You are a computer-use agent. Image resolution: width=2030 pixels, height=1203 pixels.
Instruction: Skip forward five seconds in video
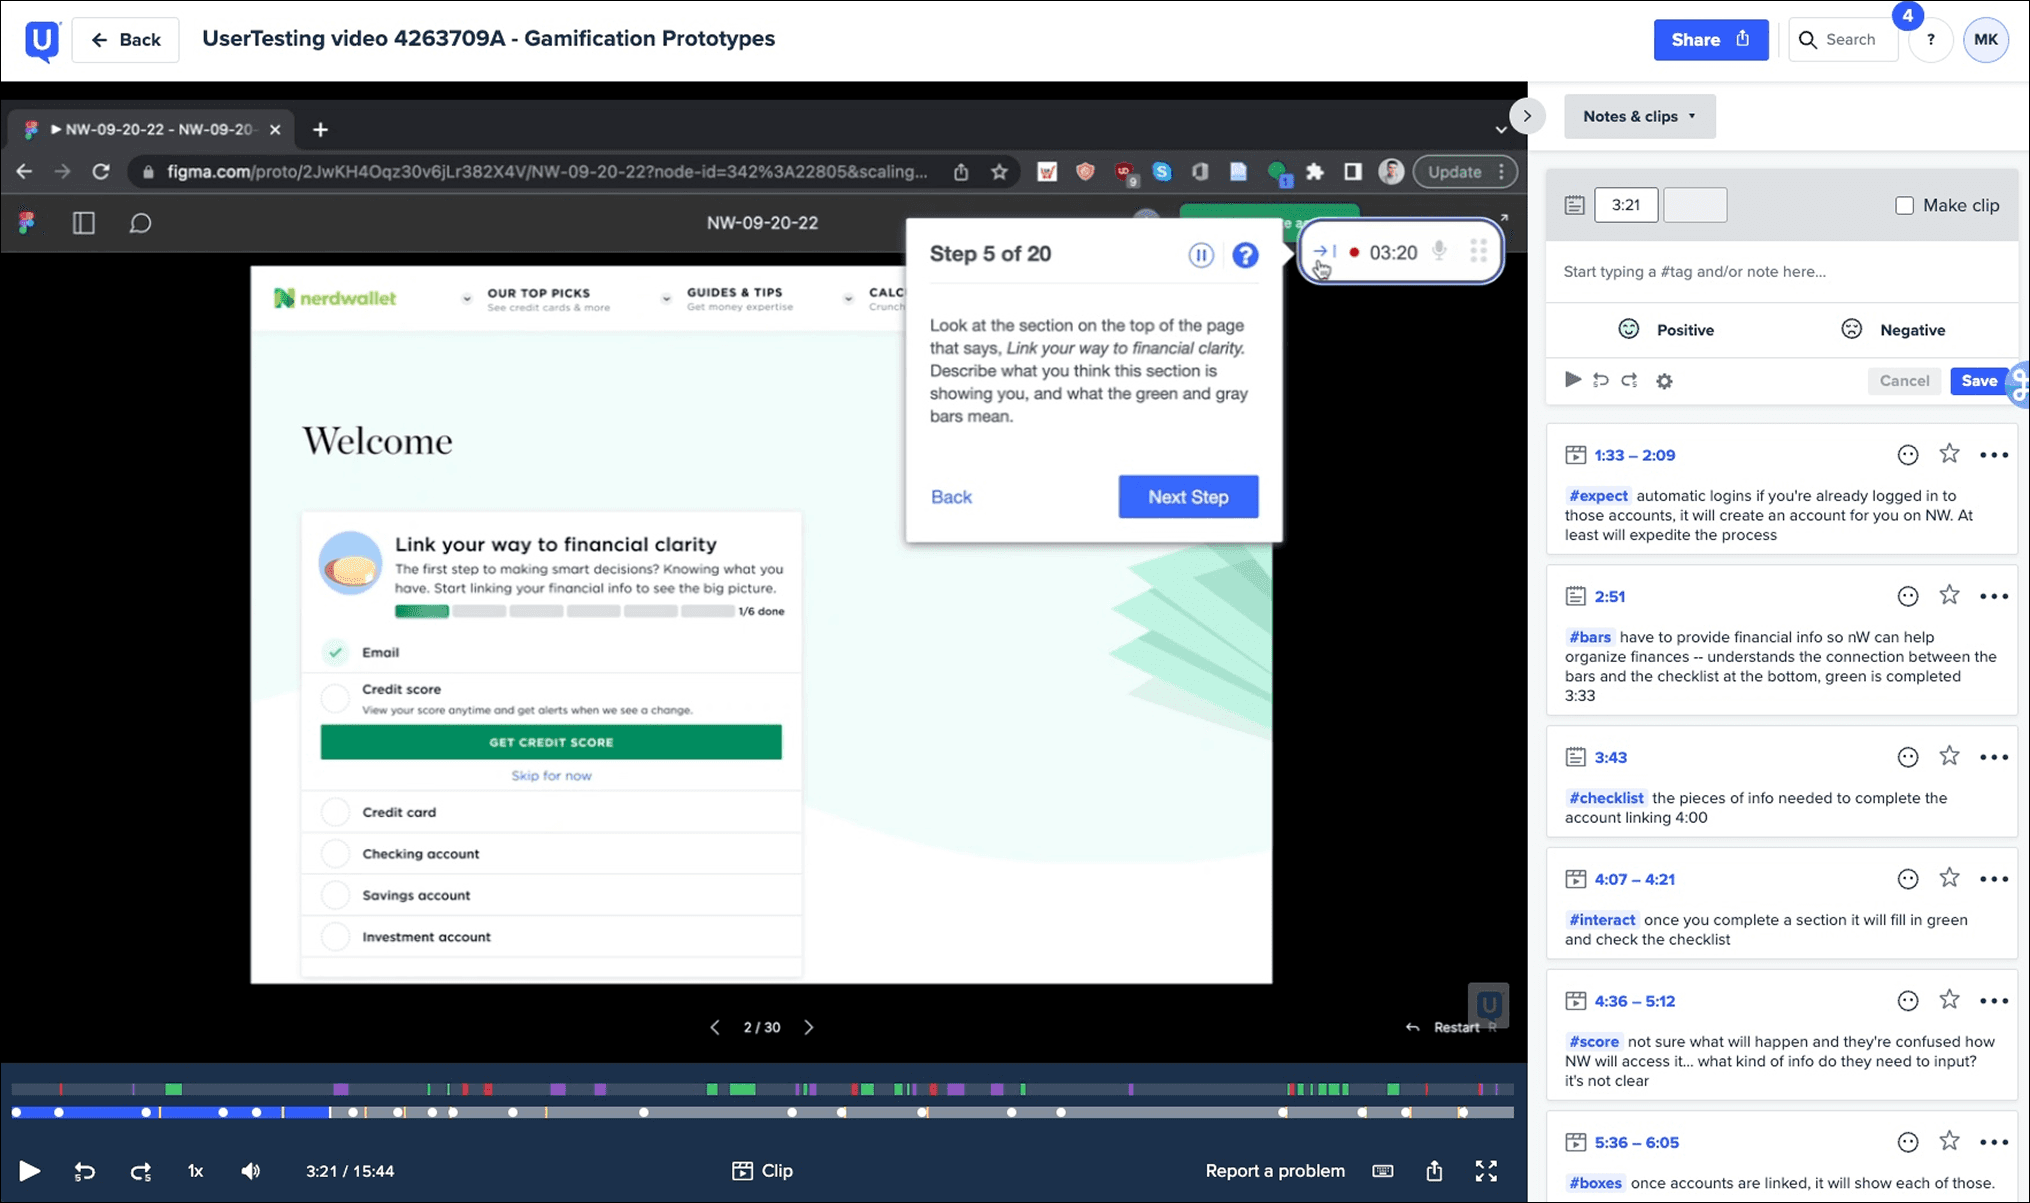pyautogui.click(x=141, y=1171)
